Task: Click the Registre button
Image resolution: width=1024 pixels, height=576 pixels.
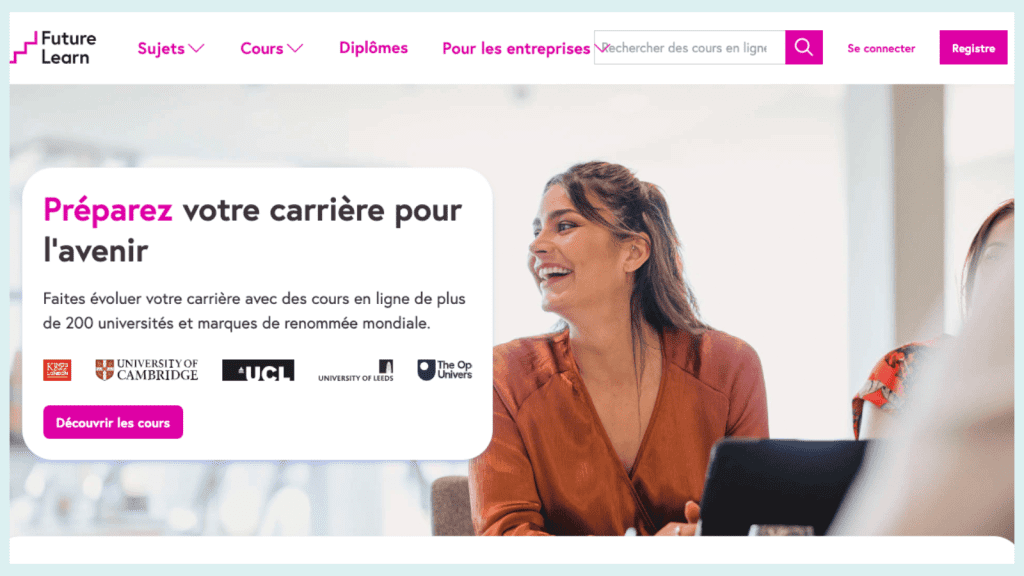Action: pyautogui.click(x=973, y=48)
